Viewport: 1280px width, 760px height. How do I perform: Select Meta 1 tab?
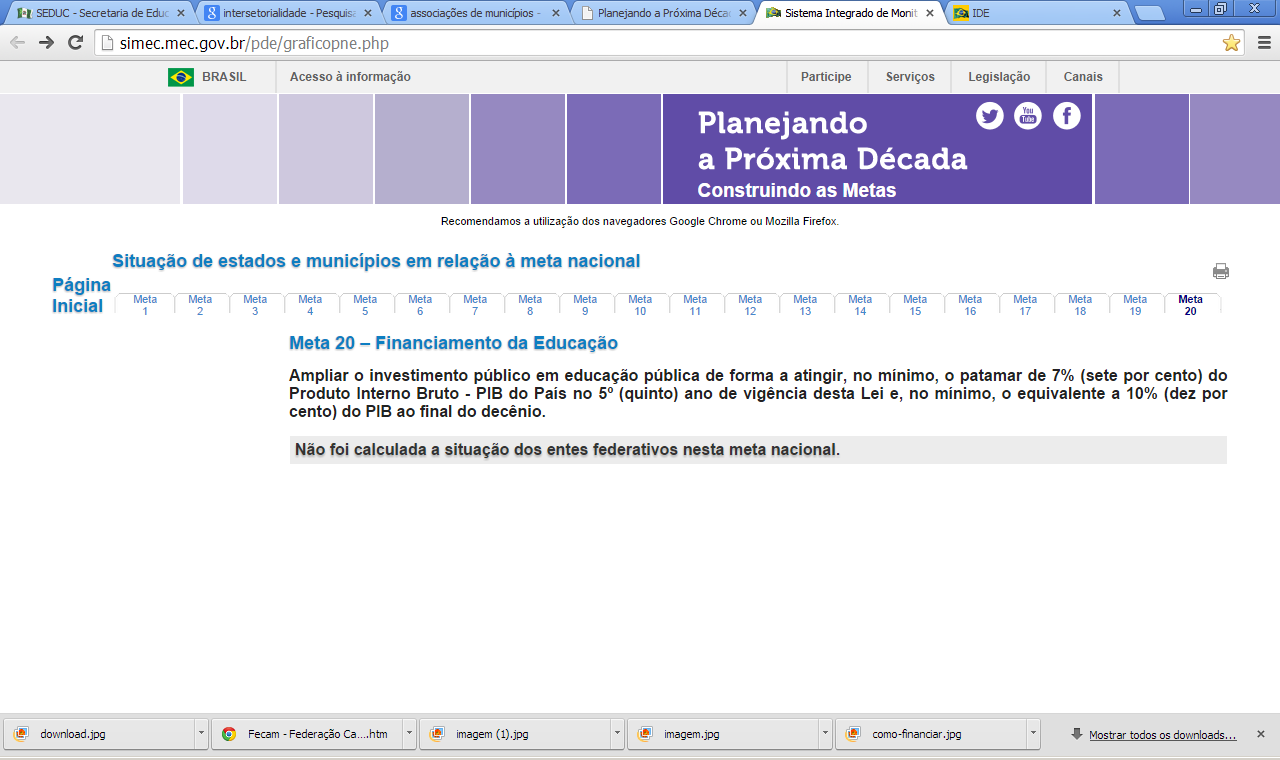coord(145,305)
